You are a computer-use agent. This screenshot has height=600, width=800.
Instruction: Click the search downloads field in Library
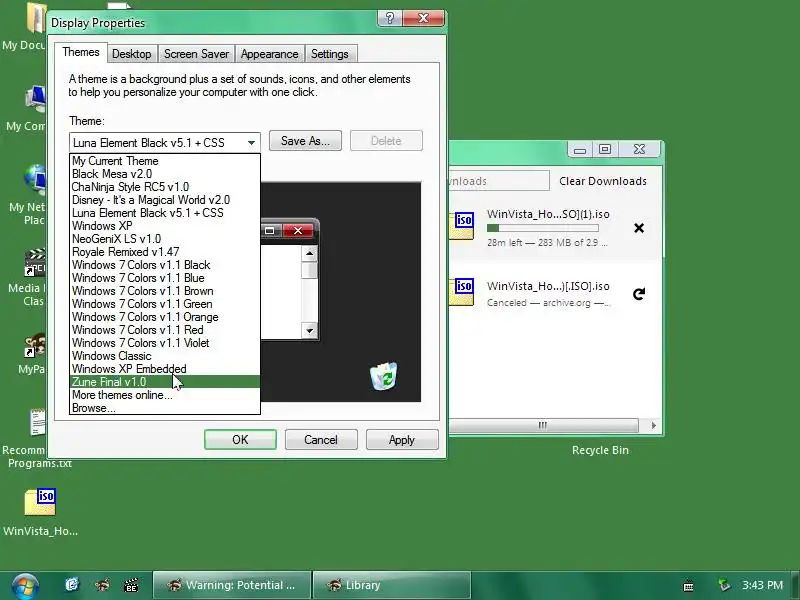498,181
